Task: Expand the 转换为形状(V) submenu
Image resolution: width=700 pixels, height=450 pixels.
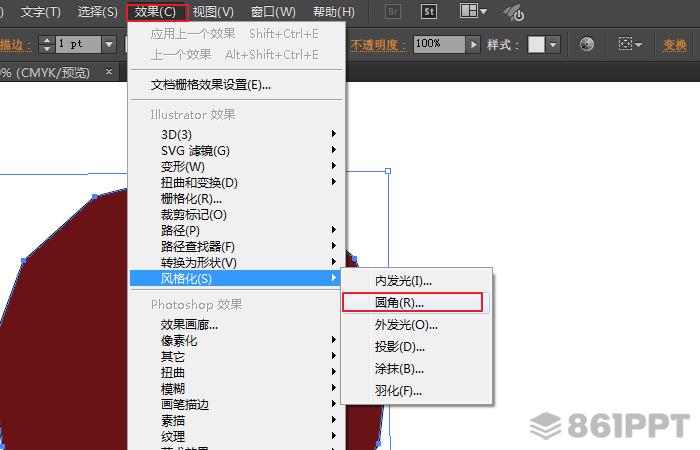Action: tap(237, 262)
